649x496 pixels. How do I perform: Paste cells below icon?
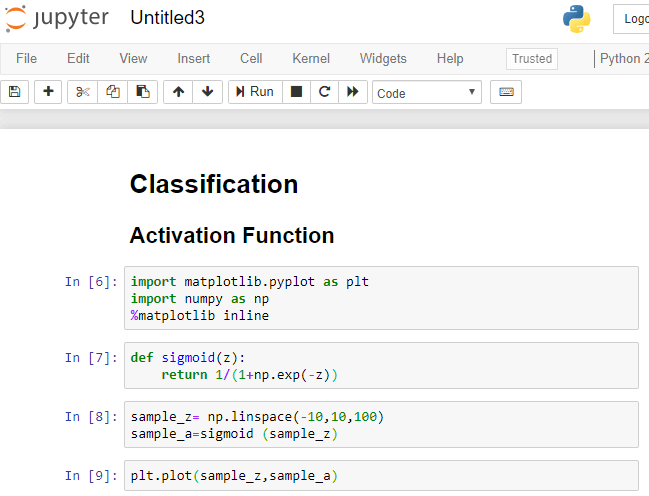coord(143,92)
